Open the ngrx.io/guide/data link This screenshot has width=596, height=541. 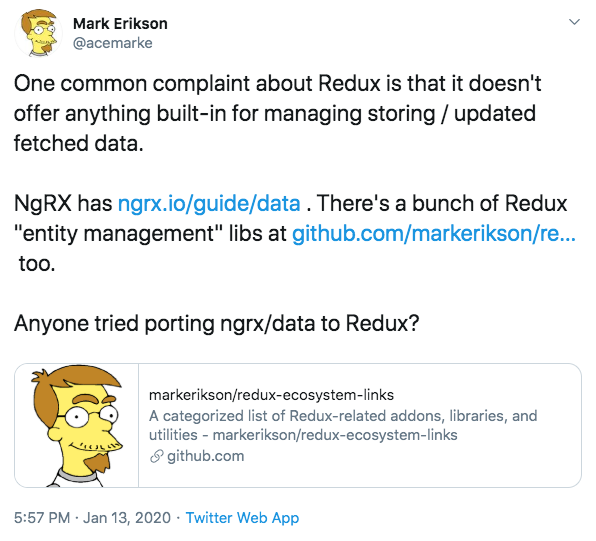coord(209,203)
